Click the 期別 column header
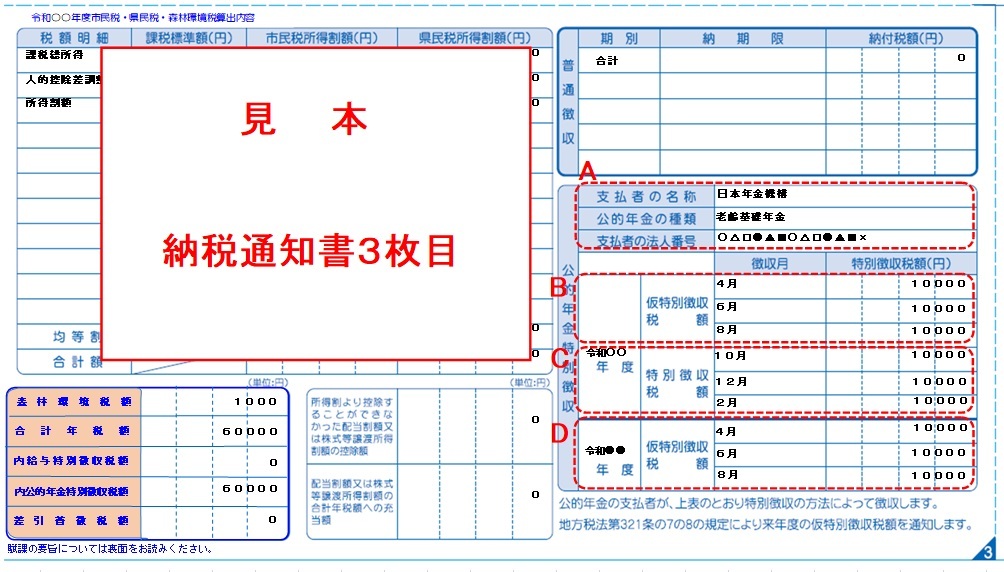Image resolution: width=1004 pixels, height=572 pixels. (x=619, y=38)
